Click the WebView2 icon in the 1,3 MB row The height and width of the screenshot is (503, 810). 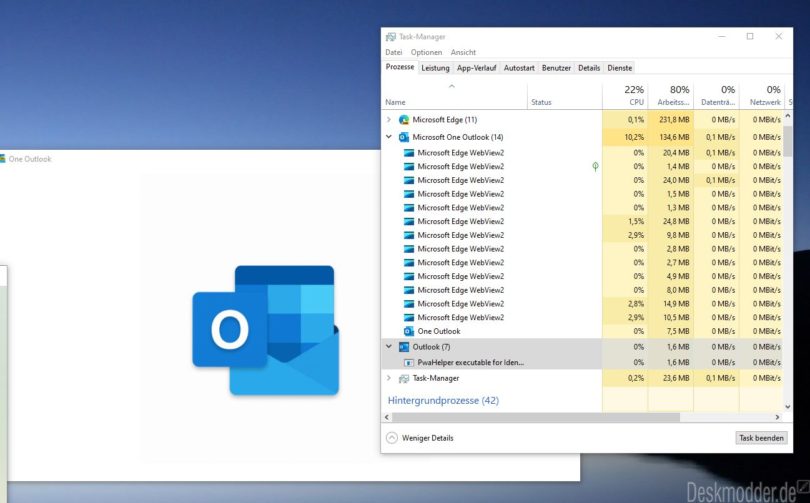[x=409, y=208]
